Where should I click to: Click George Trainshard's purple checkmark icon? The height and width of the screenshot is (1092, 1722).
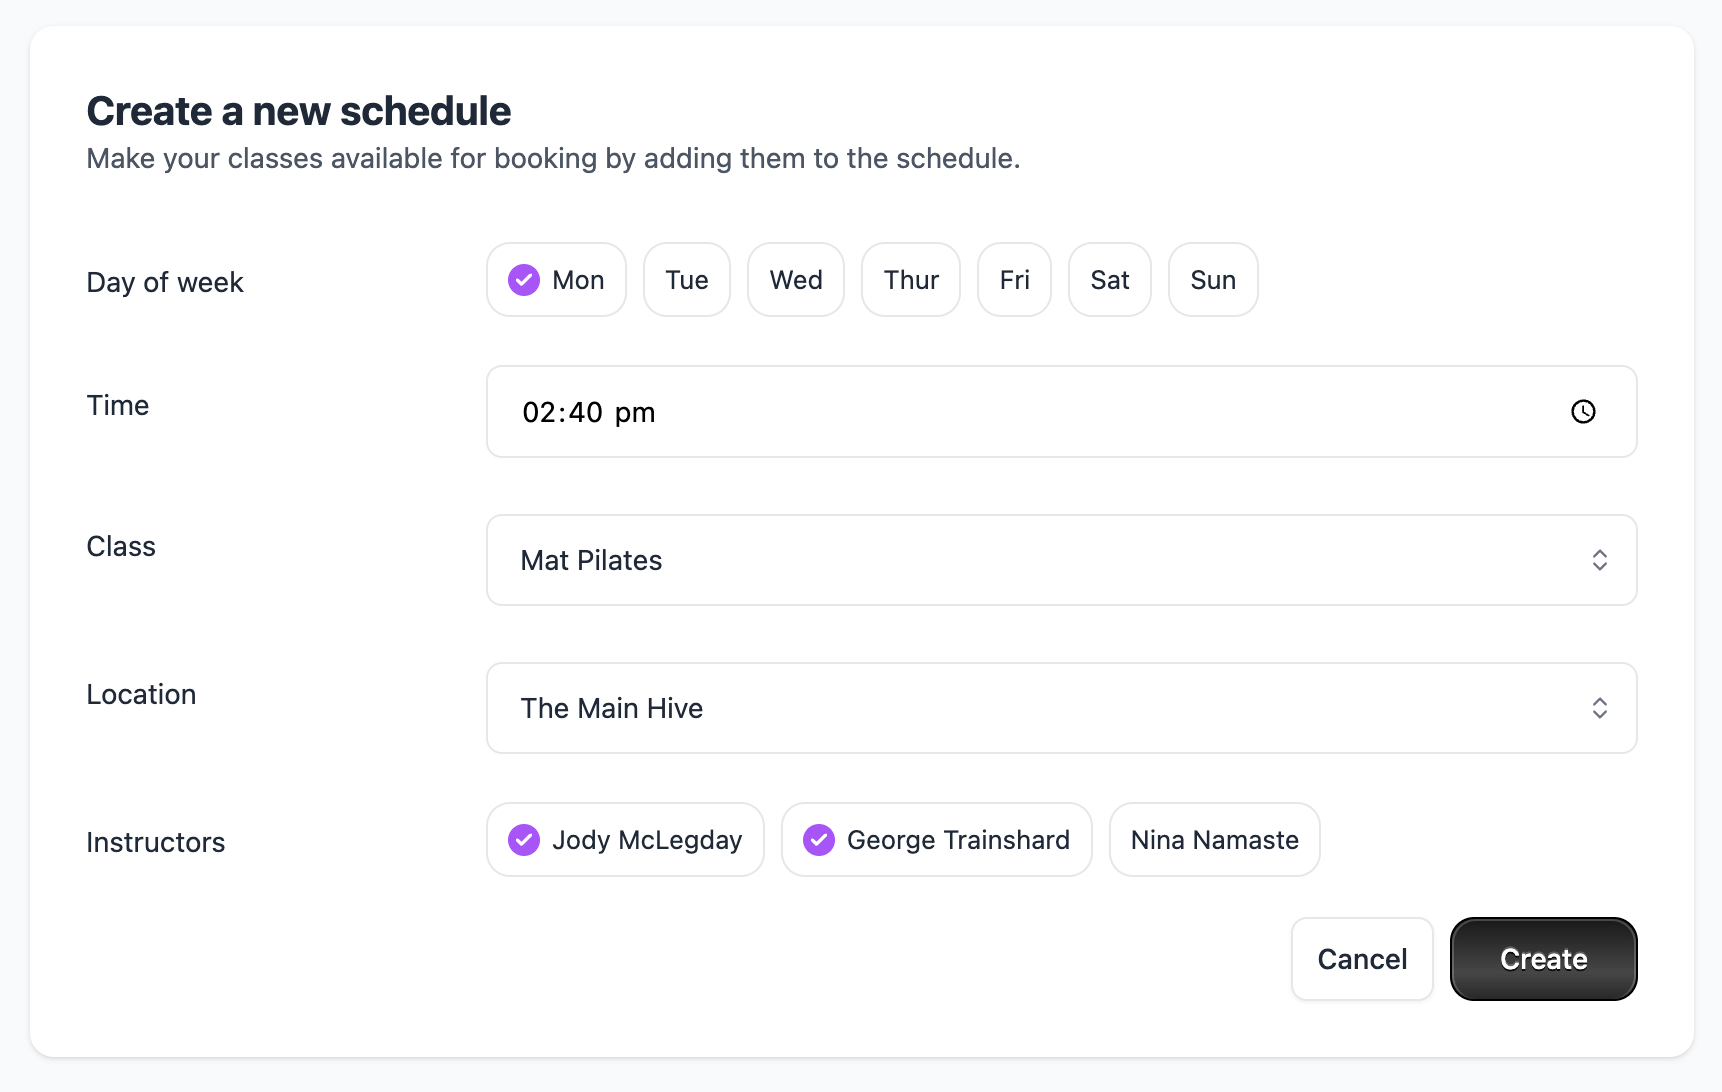click(819, 840)
